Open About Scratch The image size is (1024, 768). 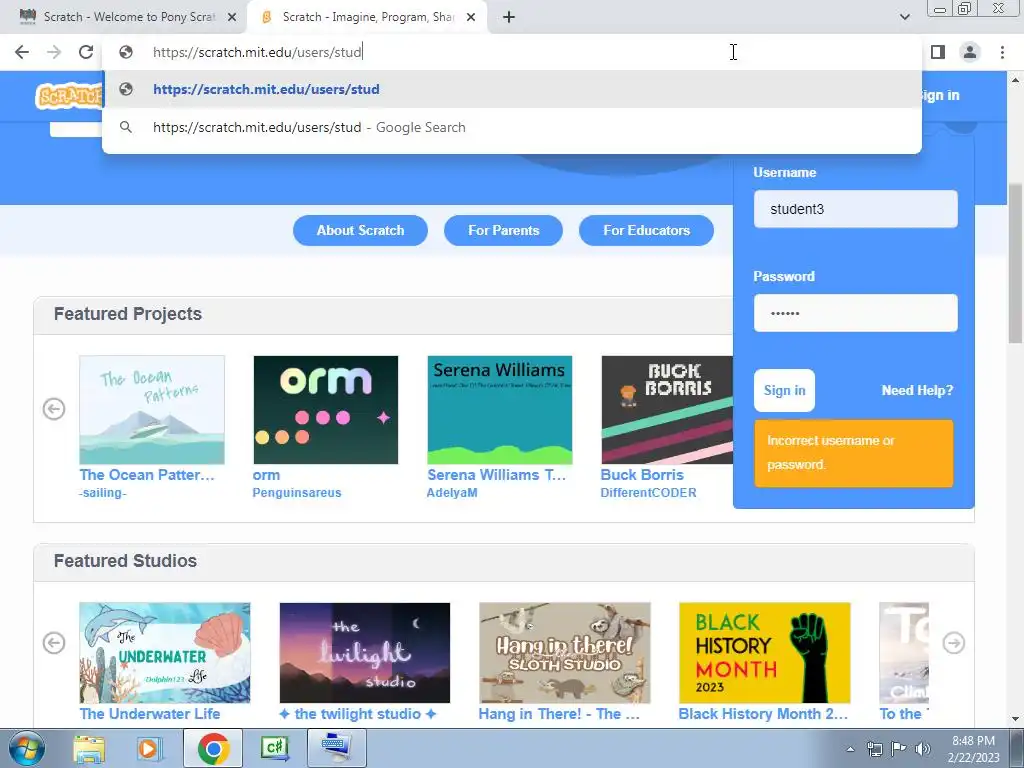[360, 231]
